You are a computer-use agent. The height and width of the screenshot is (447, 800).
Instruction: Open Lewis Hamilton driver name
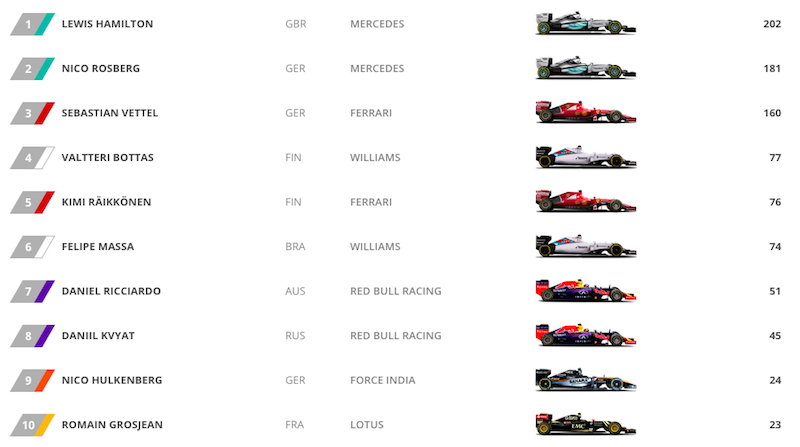107,24
